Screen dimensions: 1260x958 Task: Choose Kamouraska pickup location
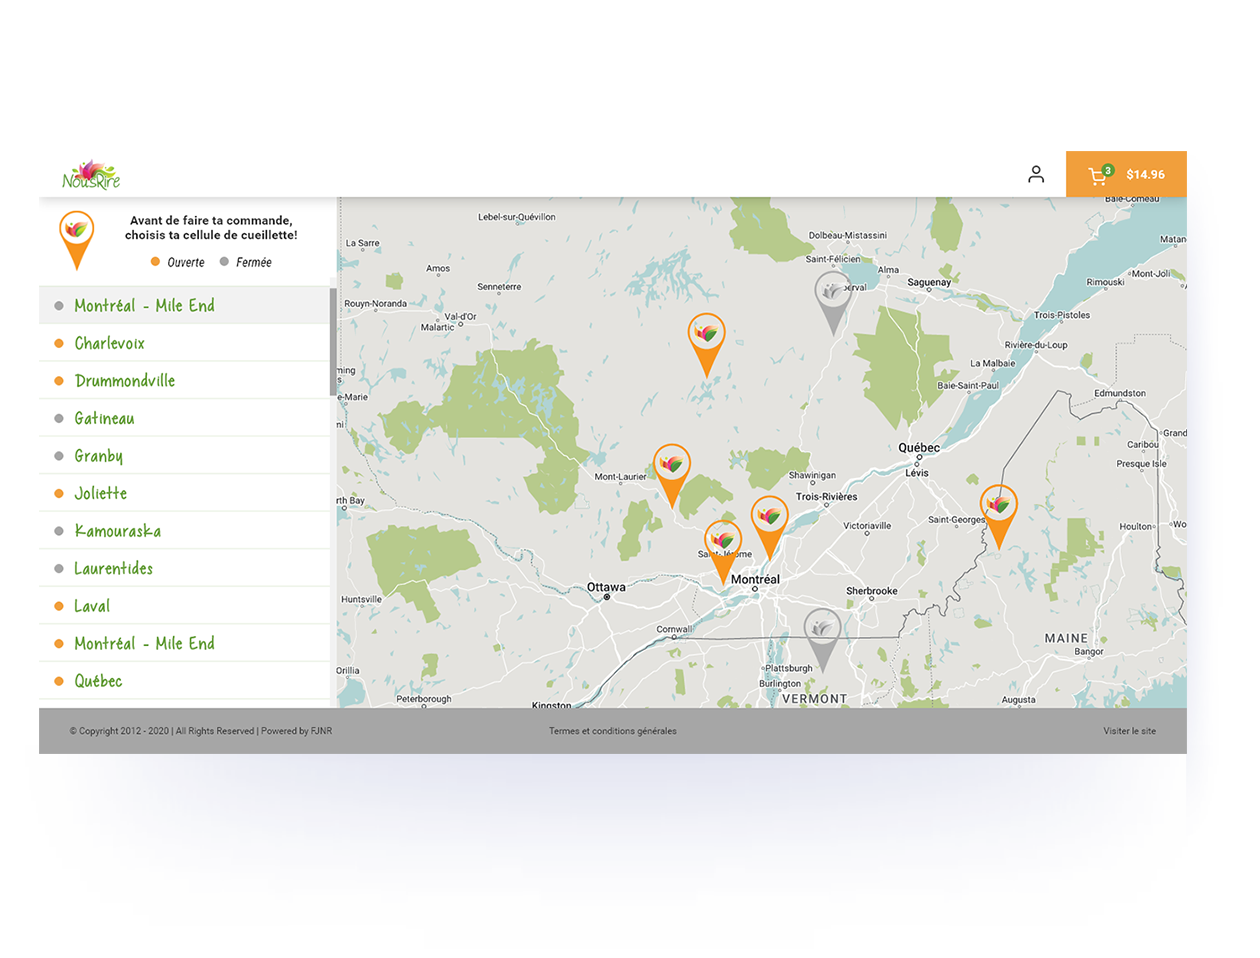pos(184,530)
